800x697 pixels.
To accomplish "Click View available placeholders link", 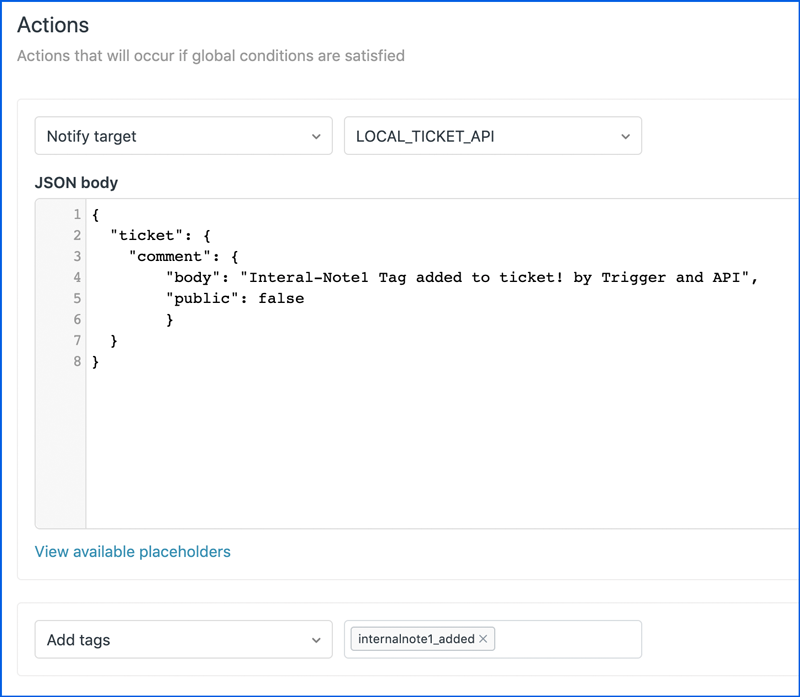I will point(133,552).
